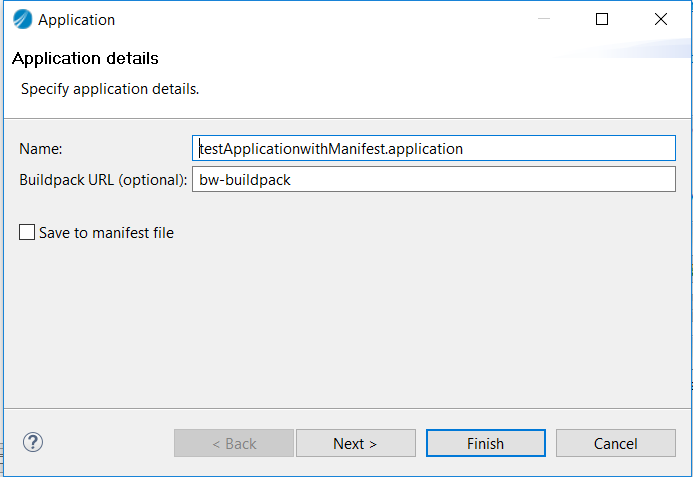This screenshot has height=477, width=693.
Task: Click the 'Application details' heading
Action: [85, 58]
